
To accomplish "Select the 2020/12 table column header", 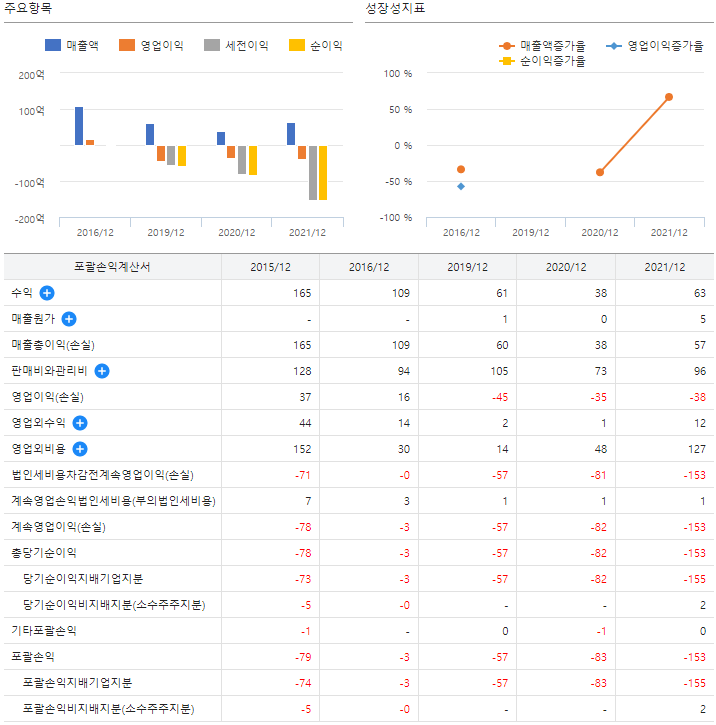I will pyautogui.click(x=566, y=267).
